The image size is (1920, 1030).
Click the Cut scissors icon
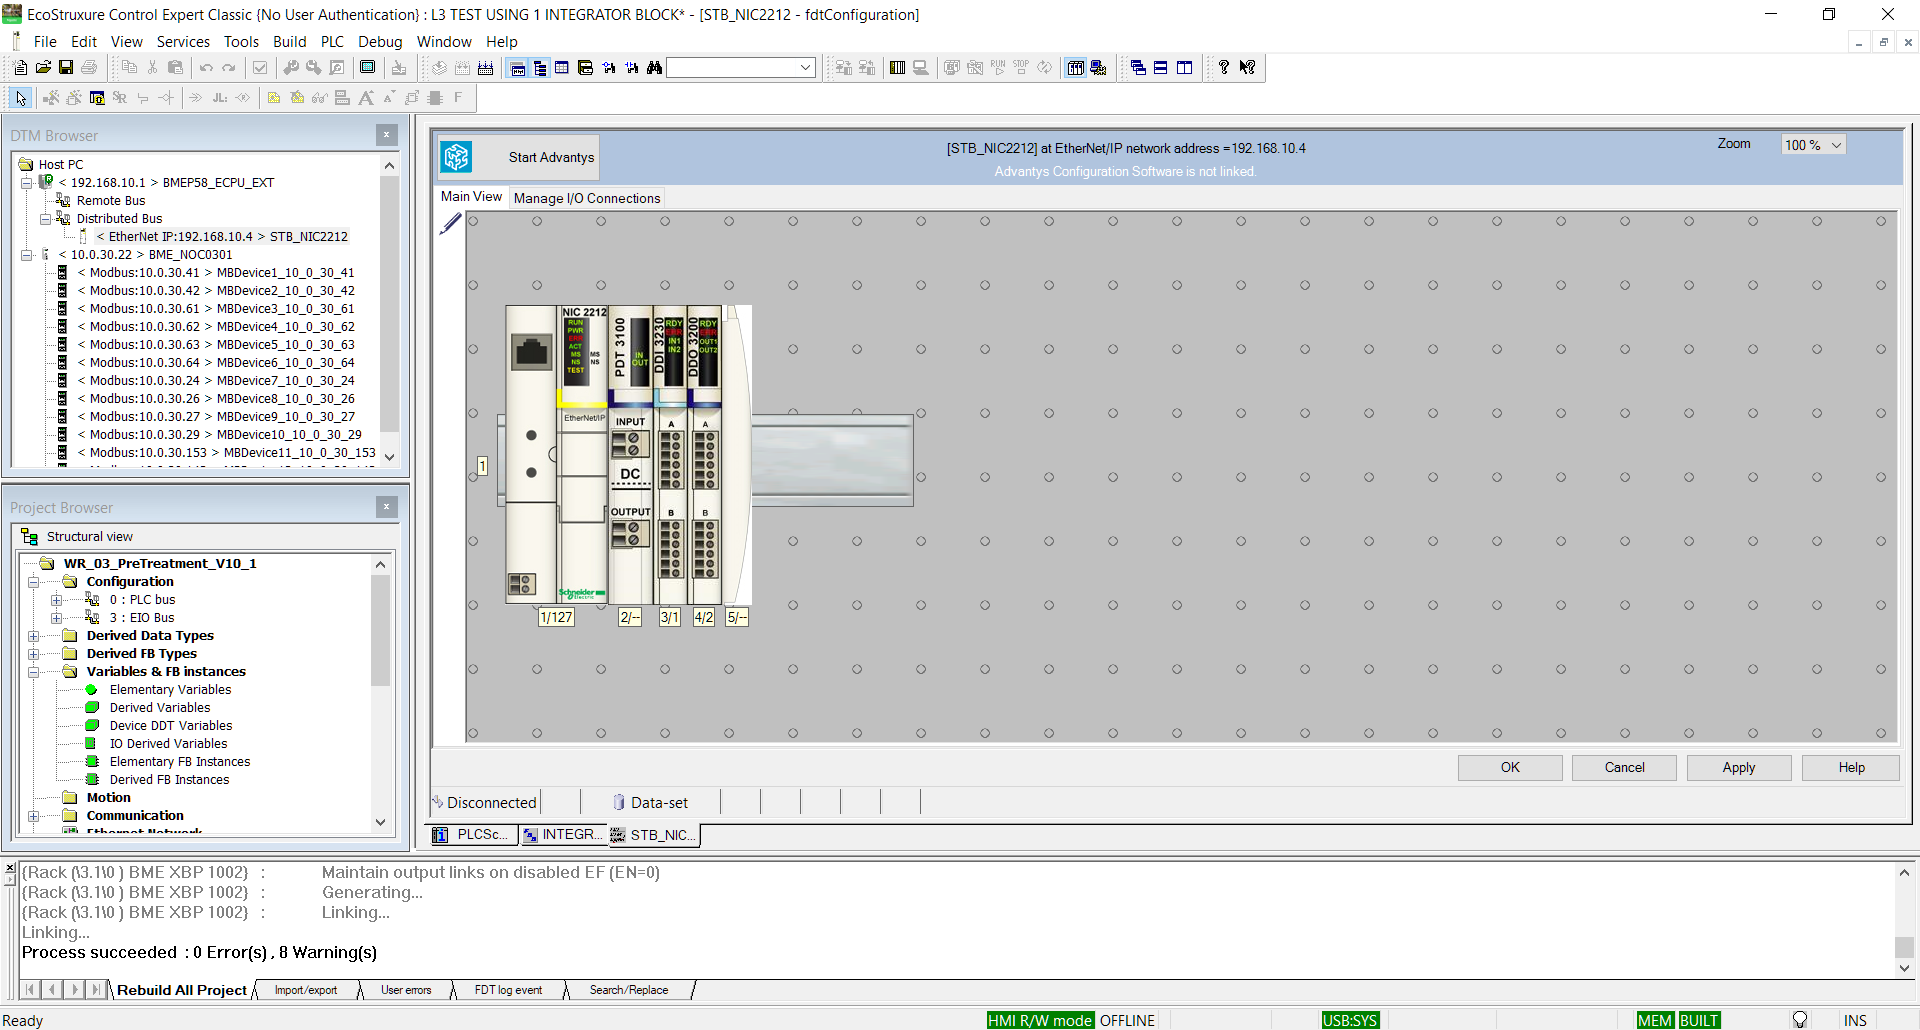tap(152, 68)
